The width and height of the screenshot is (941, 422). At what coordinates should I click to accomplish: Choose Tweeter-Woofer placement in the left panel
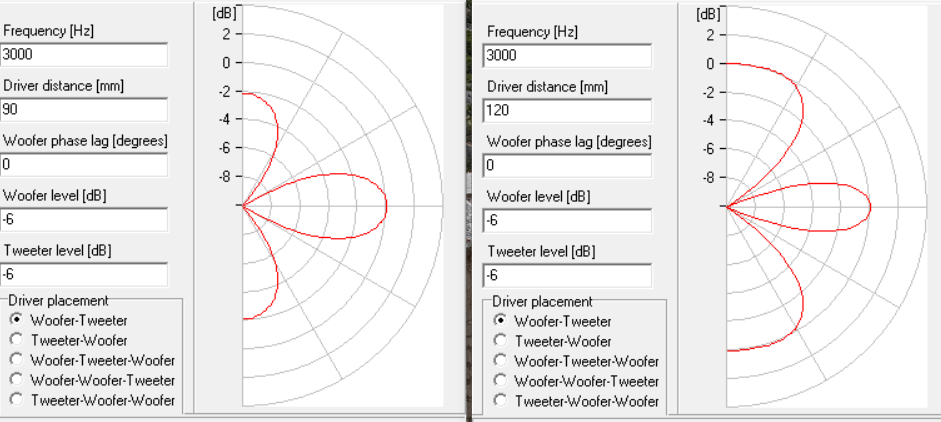pos(16,340)
